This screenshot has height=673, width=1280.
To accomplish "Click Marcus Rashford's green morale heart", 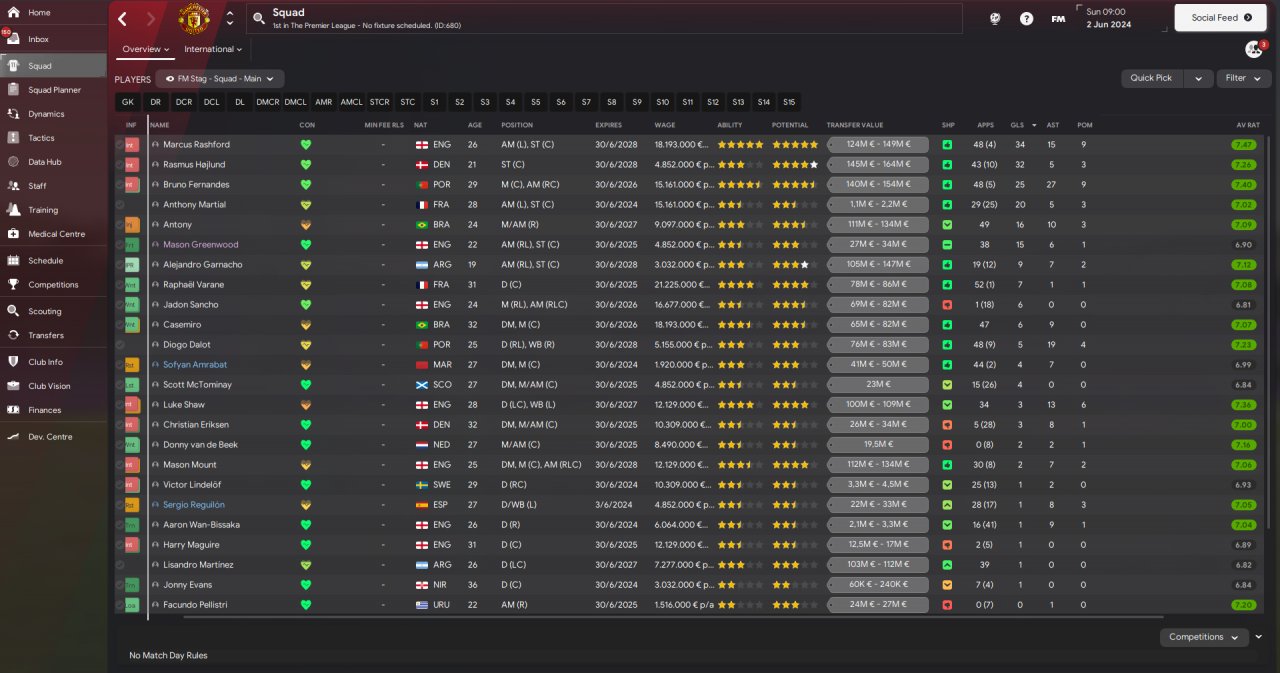I will (x=306, y=145).
